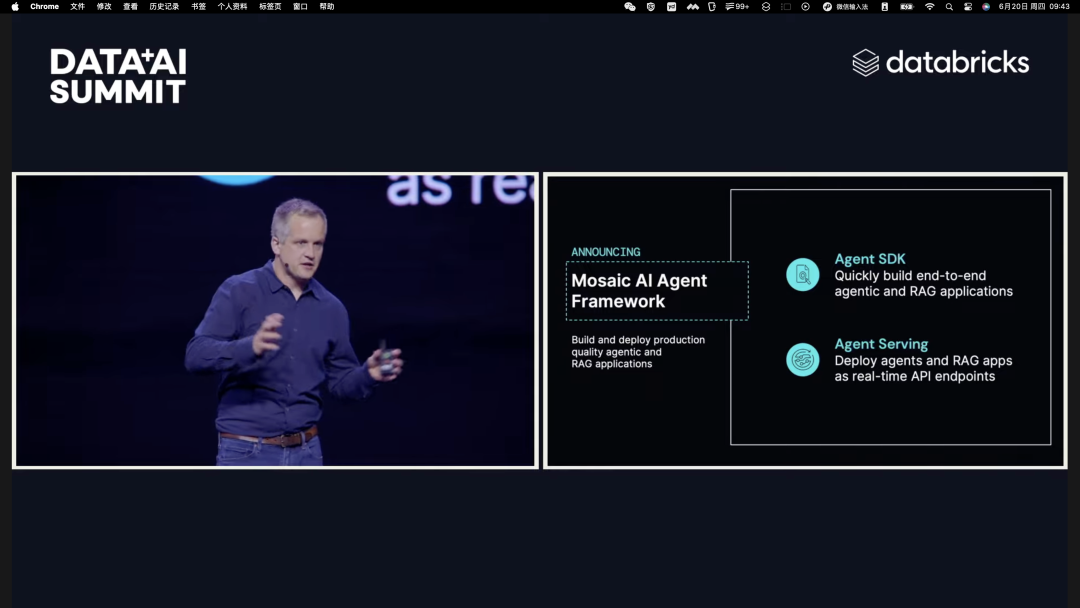Click the Agent Serving circular icon
1080x608 pixels.
[802, 359]
